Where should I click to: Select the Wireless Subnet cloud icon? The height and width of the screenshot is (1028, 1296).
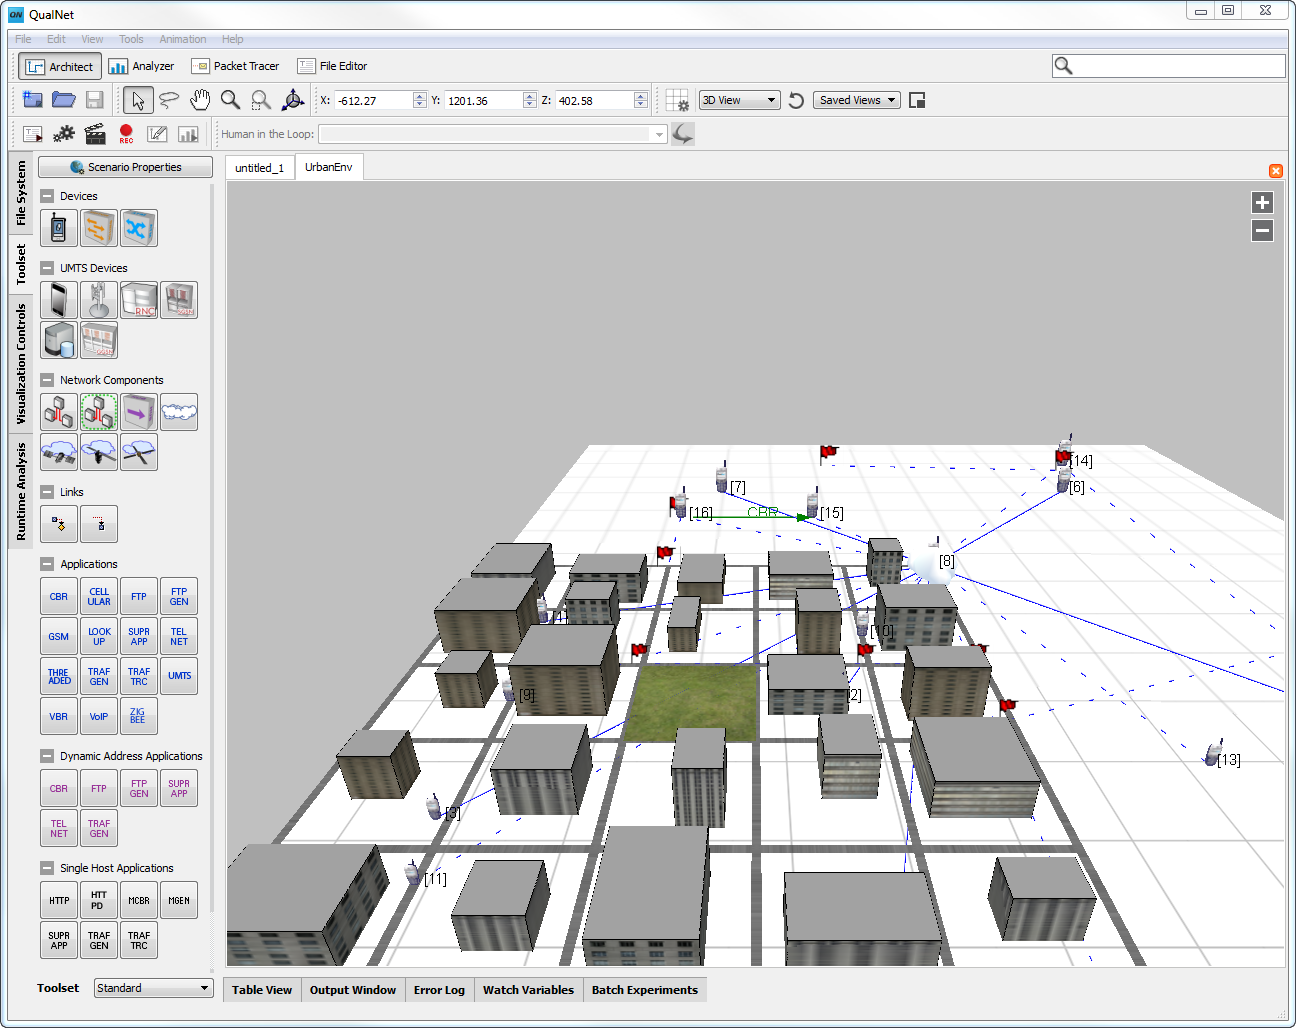[179, 412]
